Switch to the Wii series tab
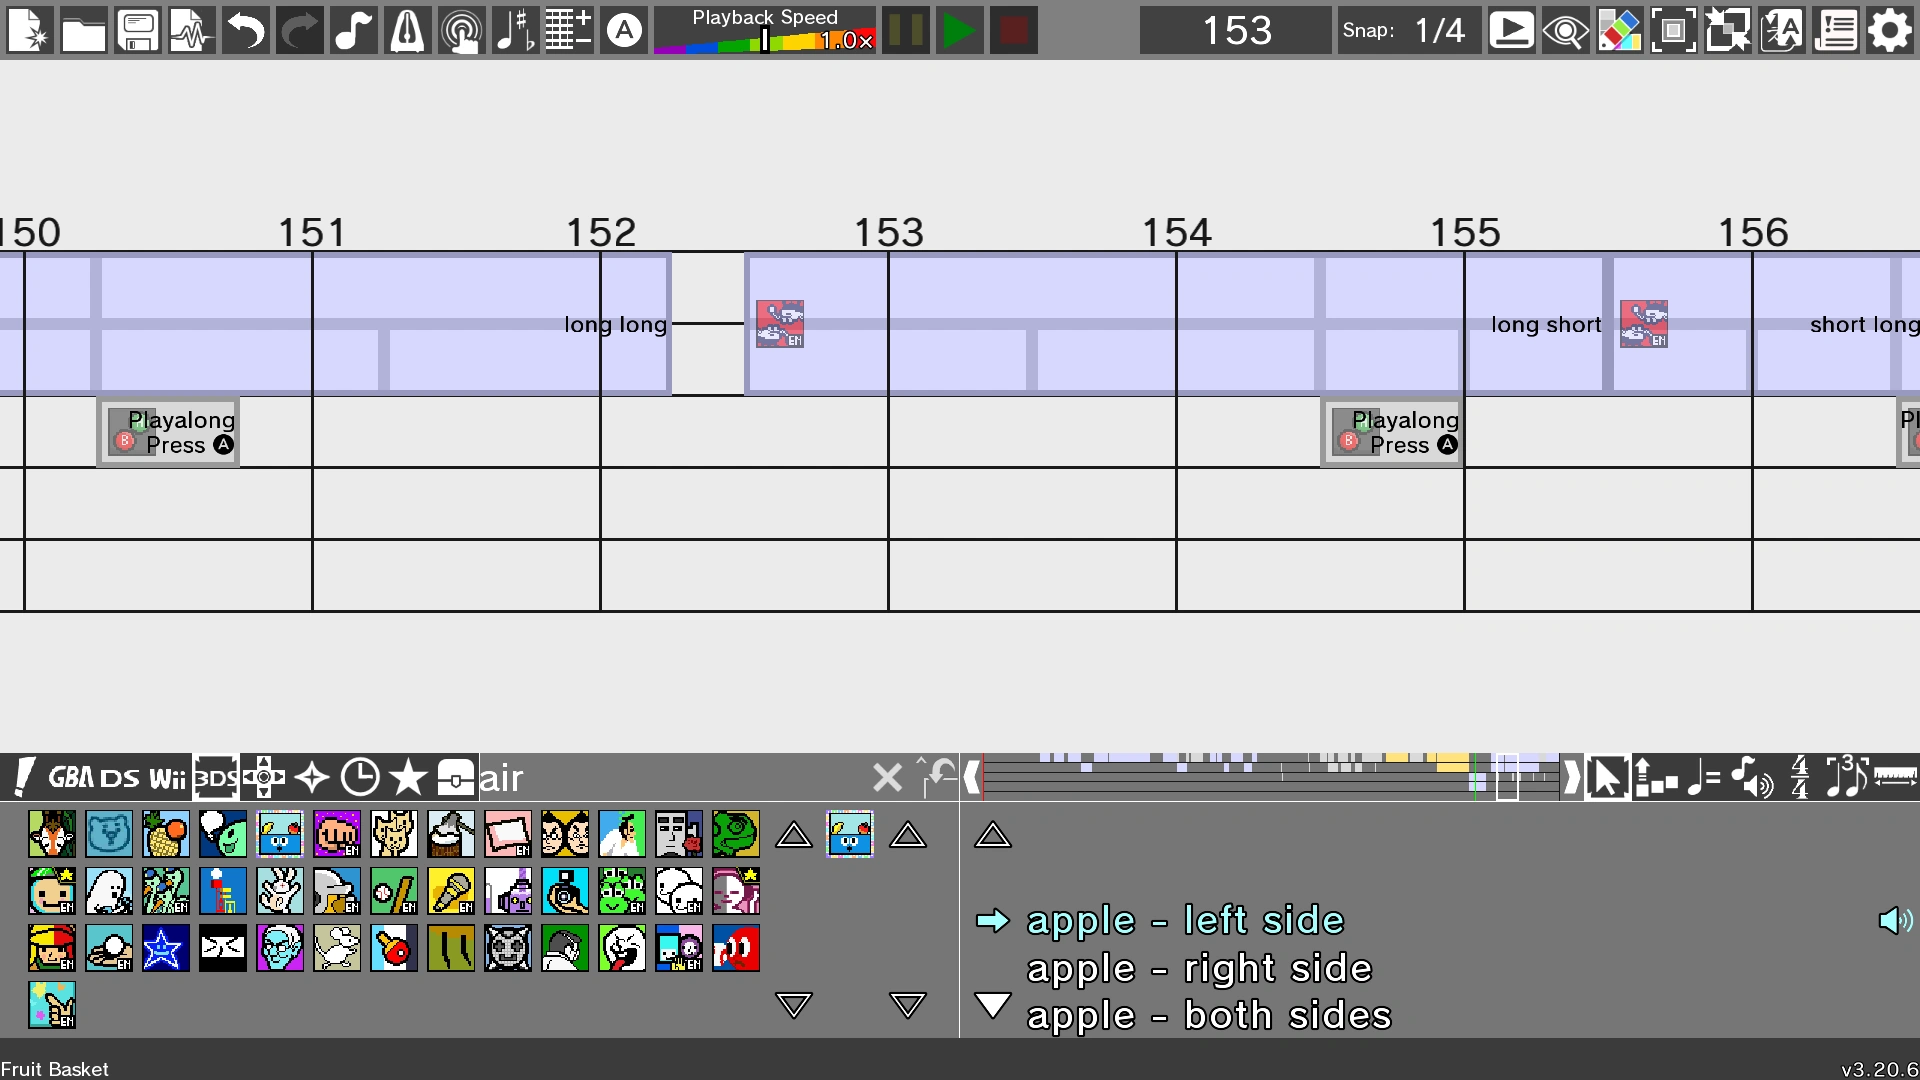The width and height of the screenshot is (1920, 1080). click(x=167, y=777)
